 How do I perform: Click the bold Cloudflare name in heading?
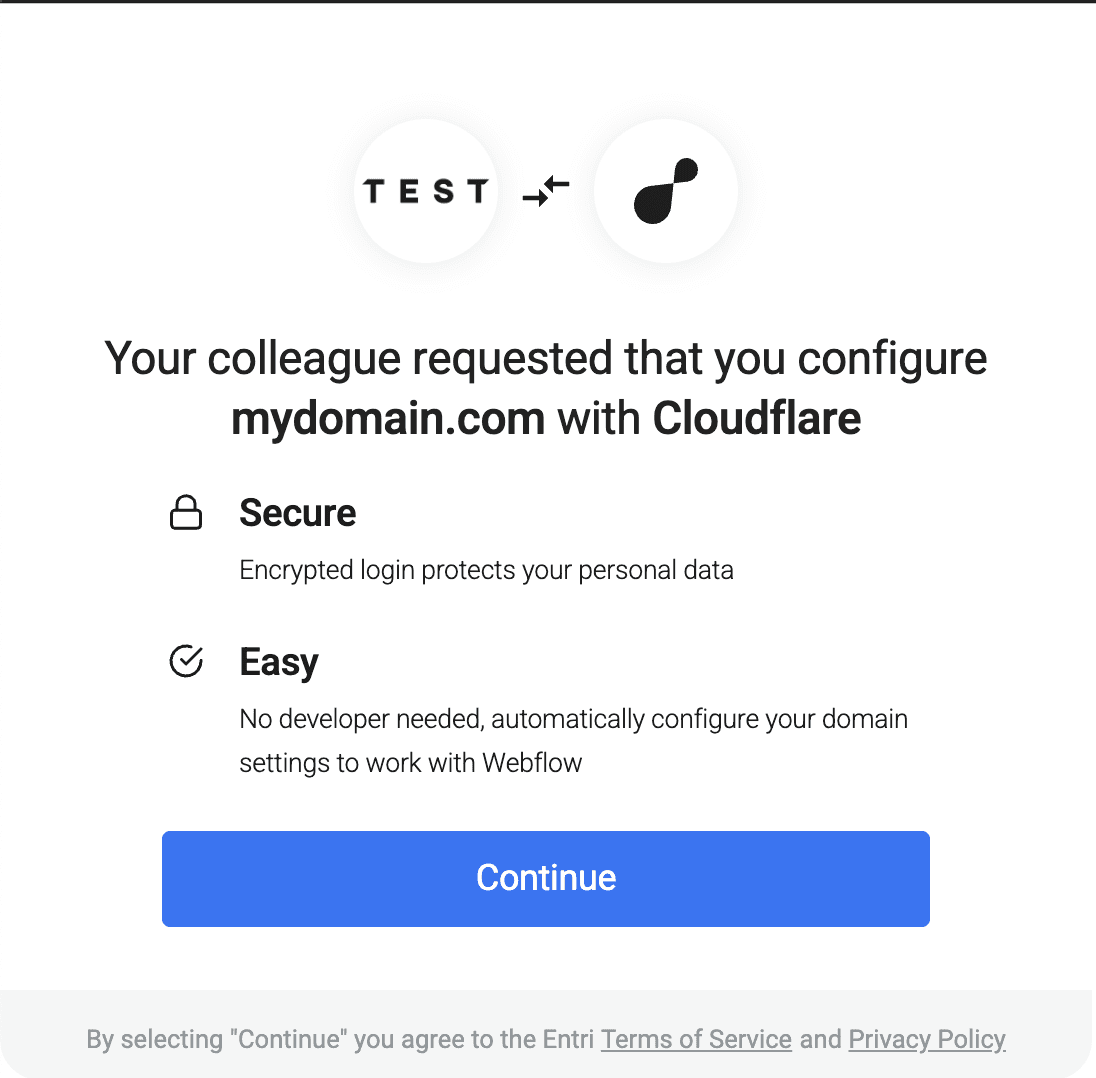[x=757, y=417]
